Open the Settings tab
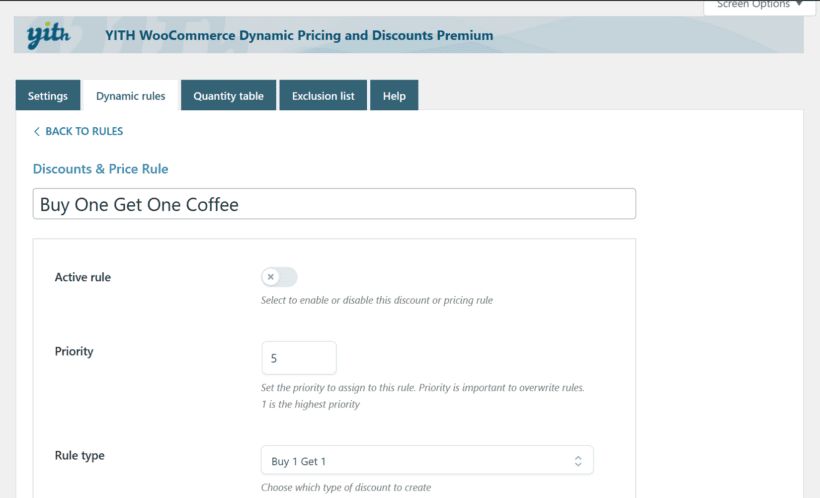Screen dimensions: 820x498 (48, 96)
